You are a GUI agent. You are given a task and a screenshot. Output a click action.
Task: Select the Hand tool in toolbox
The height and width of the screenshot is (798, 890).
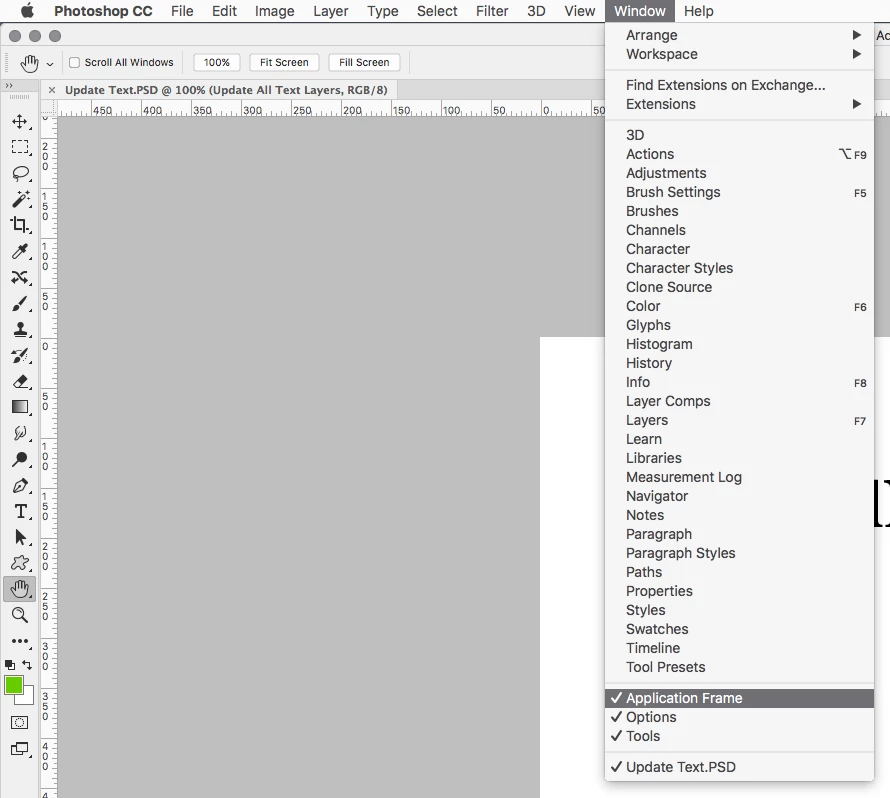20,589
